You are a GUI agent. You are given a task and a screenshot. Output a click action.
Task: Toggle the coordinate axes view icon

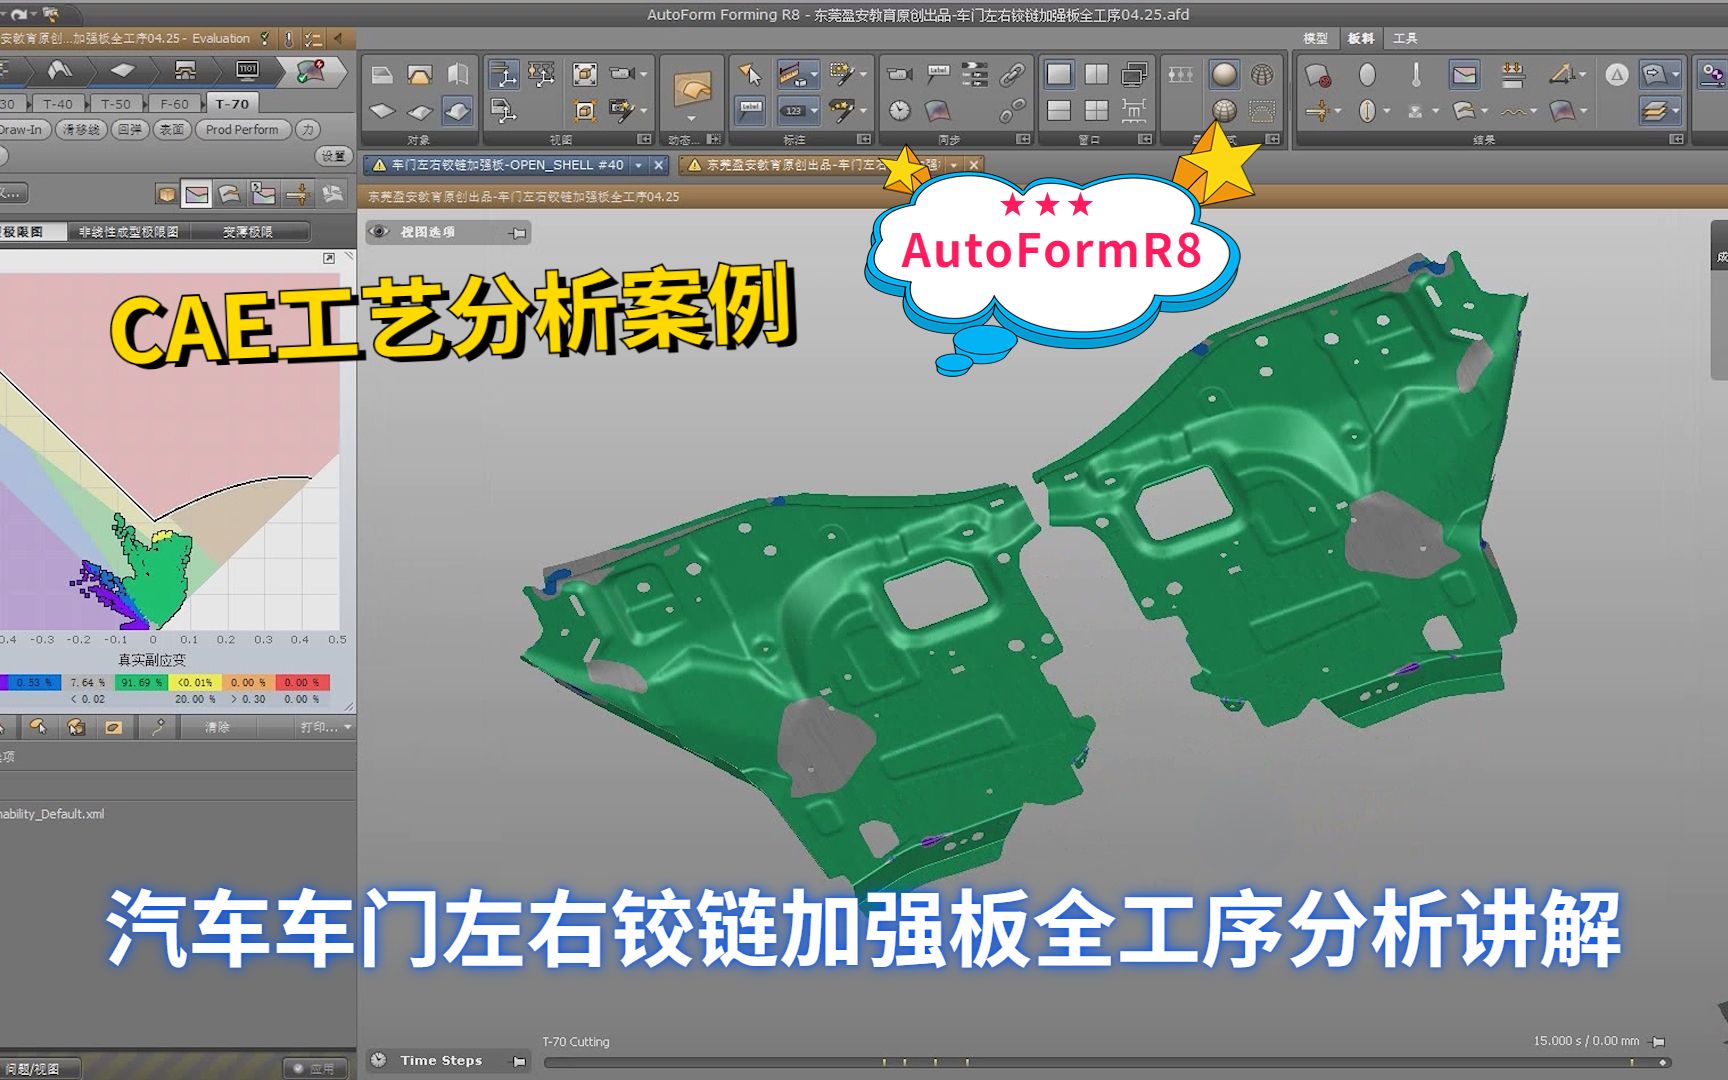(x=503, y=74)
